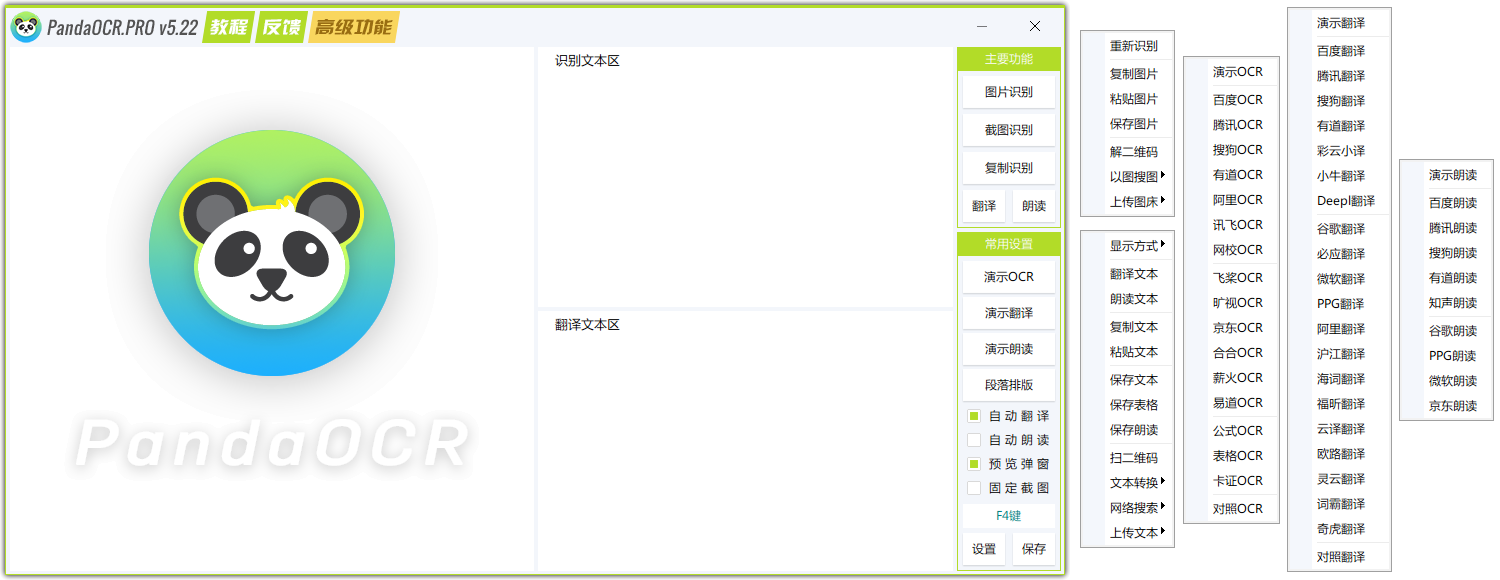Minimize the PandaOCR window
Image resolution: width=1500 pixels, height=580 pixels.
pyautogui.click(x=982, y=27)
